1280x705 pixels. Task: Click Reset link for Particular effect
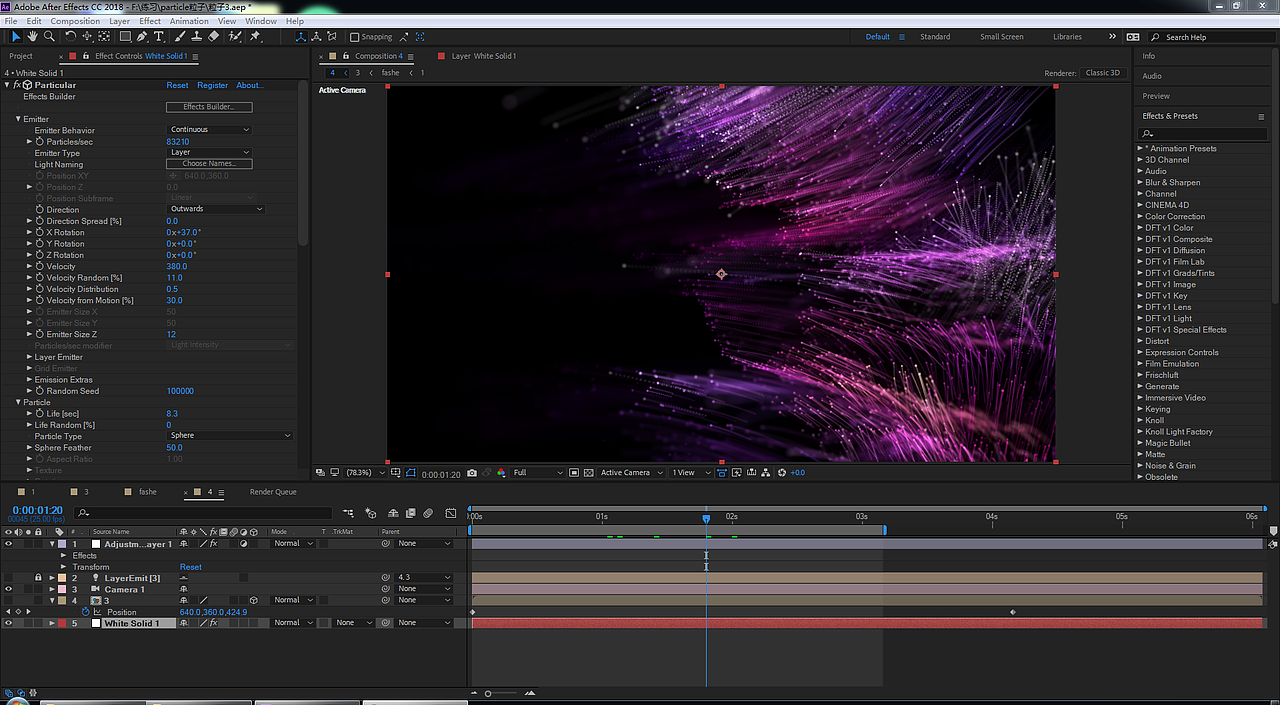[177, 85]
